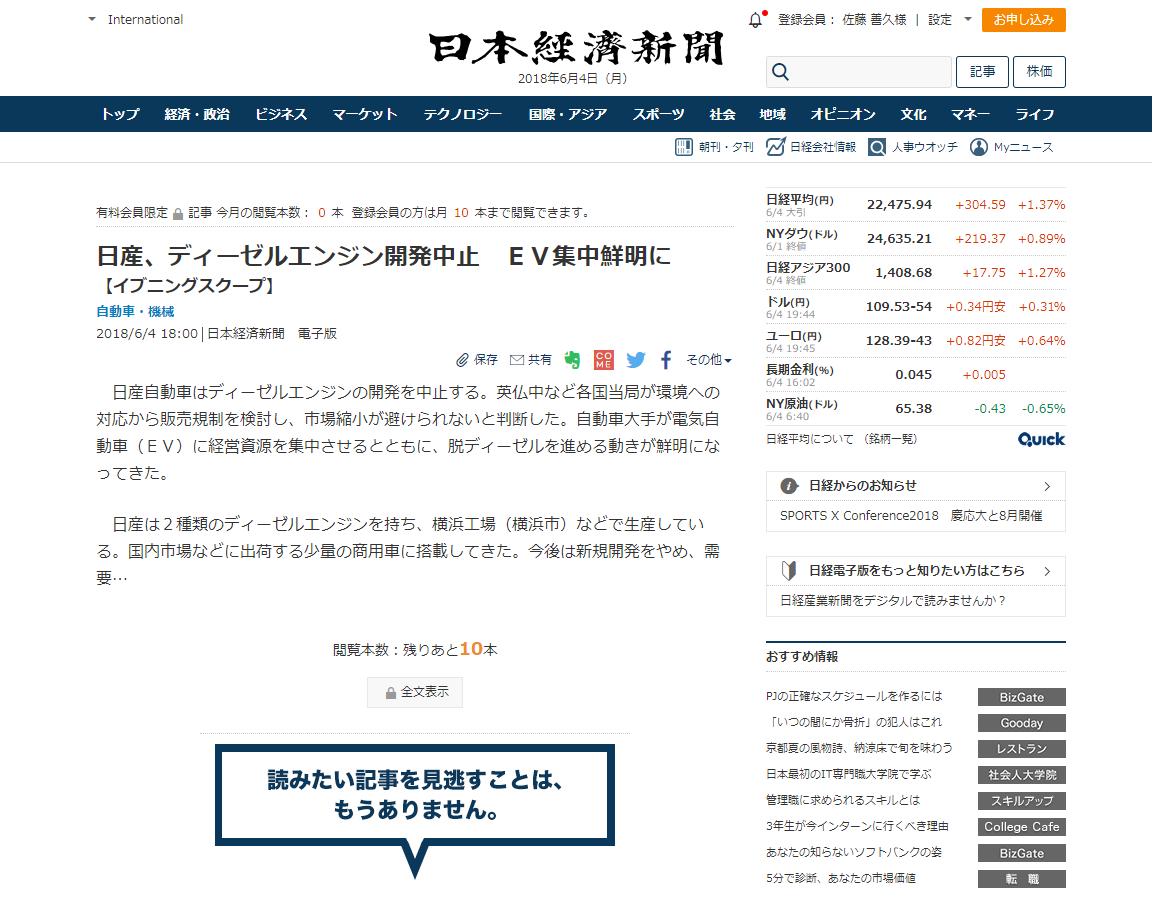1152x903 pixels.
Task: Click the レストラン tag button
Action: click(1021, 749)
